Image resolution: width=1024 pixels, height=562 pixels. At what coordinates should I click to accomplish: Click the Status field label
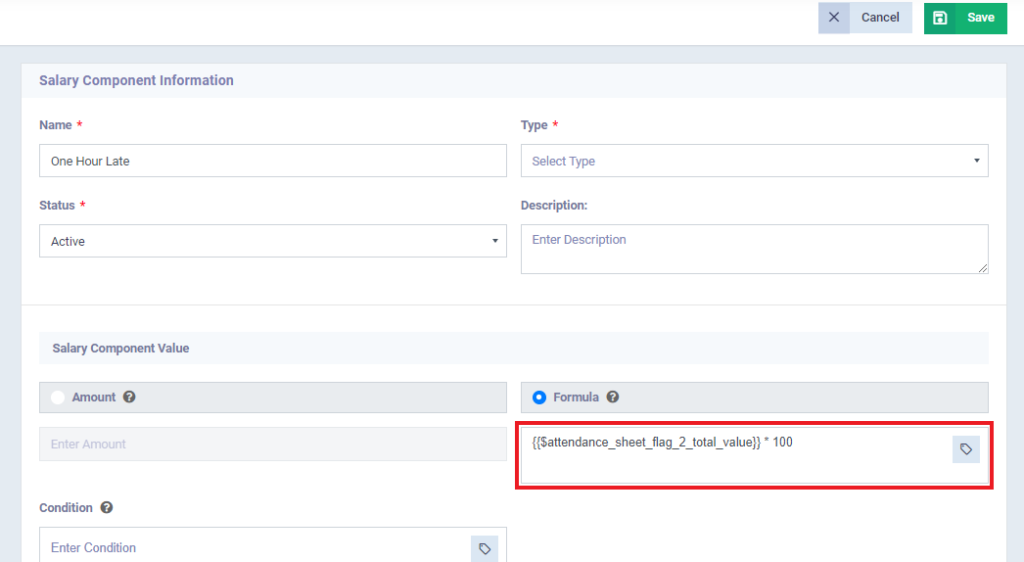(x=57, y=205)
